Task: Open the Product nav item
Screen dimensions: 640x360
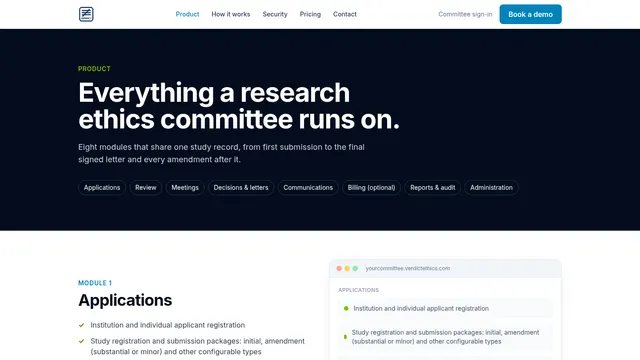Action: point(187,14)
